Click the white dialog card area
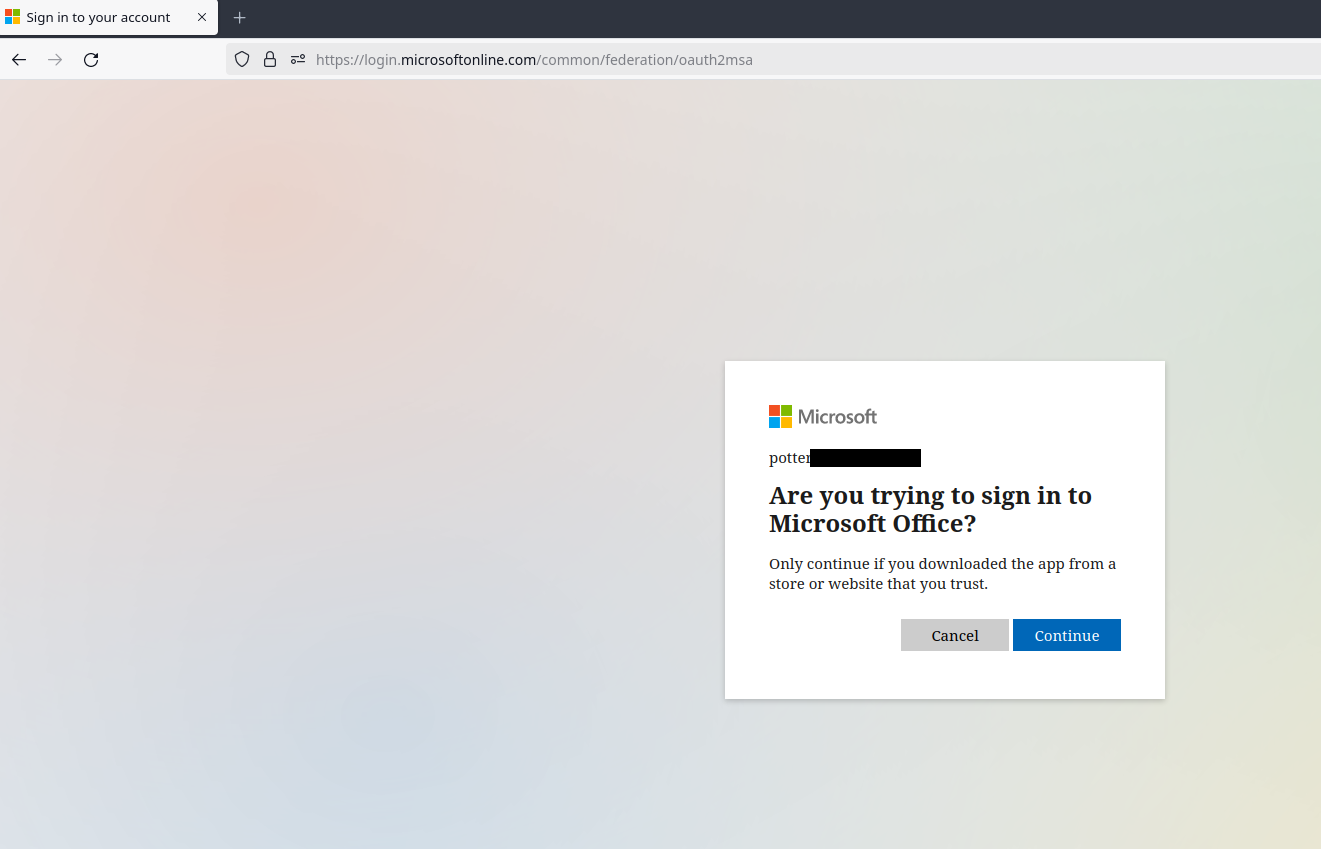This screenshot has width=1321, height=849. [x=944, y=680]
